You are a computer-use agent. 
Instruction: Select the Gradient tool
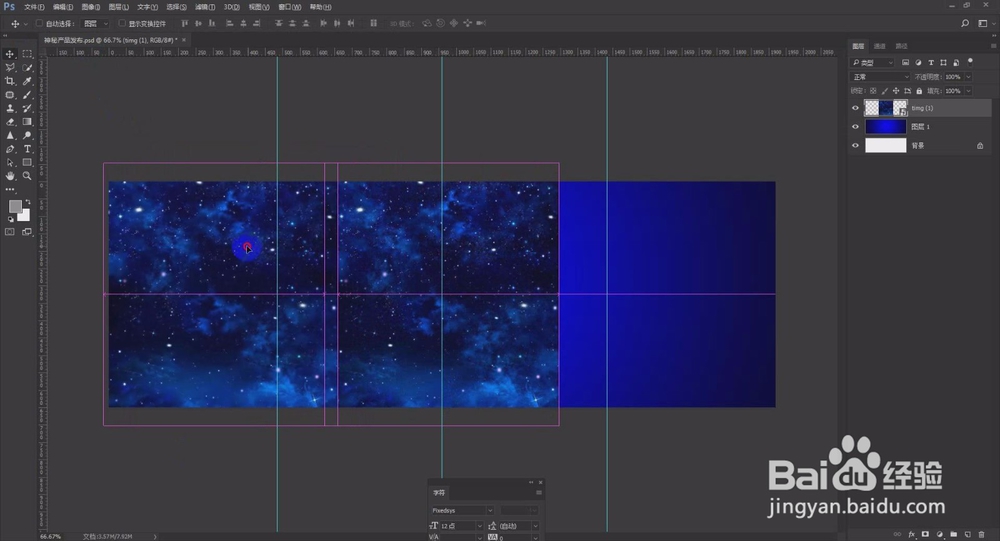[x=27, y=122]
